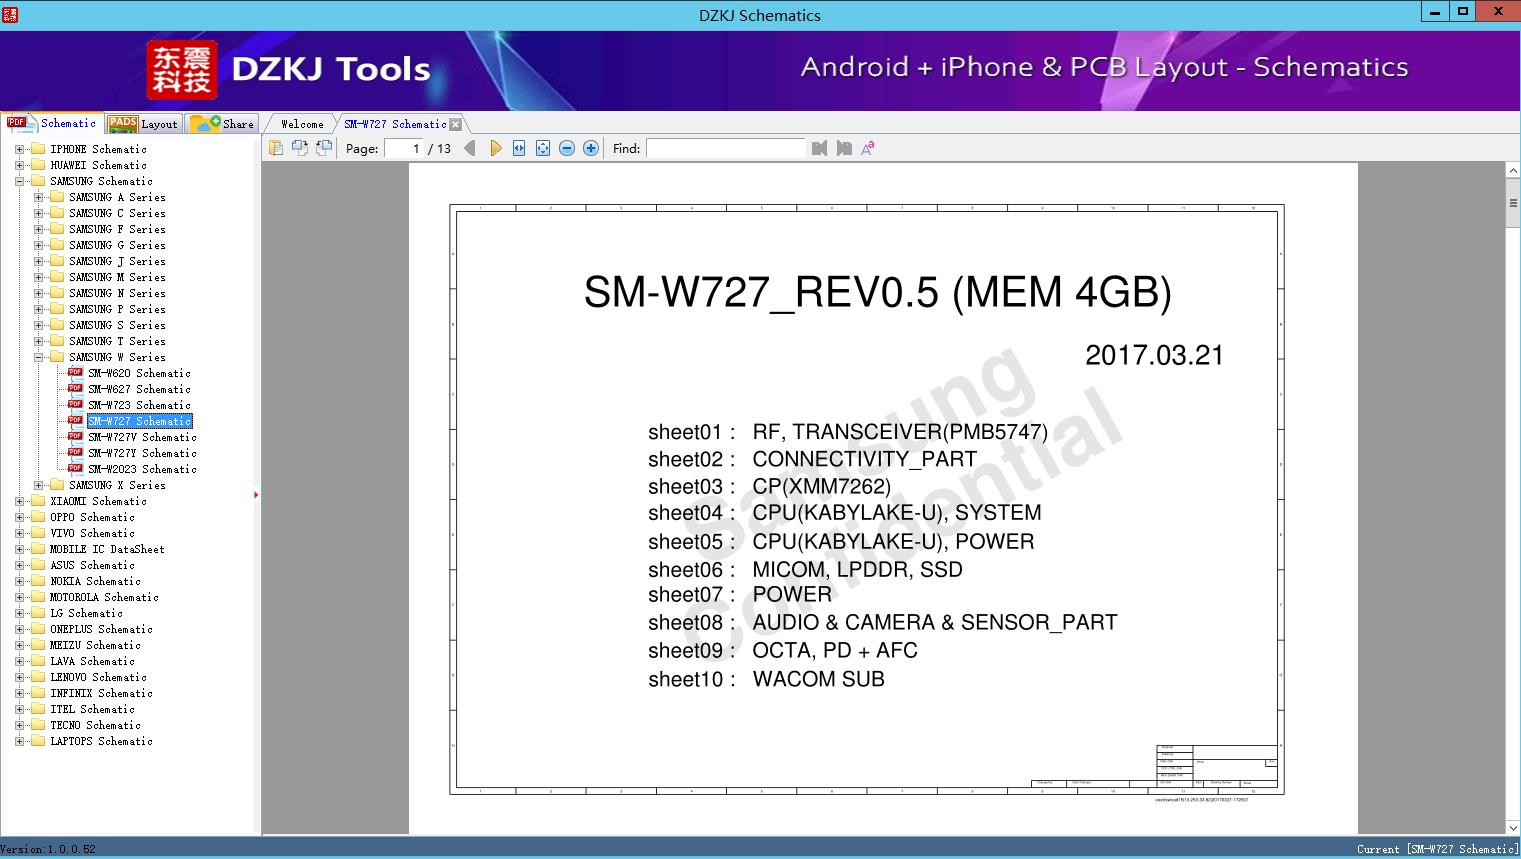The height and width of the screenshot is (859, 1521).
Task: Minimize the DZKJ Schematics window
Action: tap(1435, 12)
